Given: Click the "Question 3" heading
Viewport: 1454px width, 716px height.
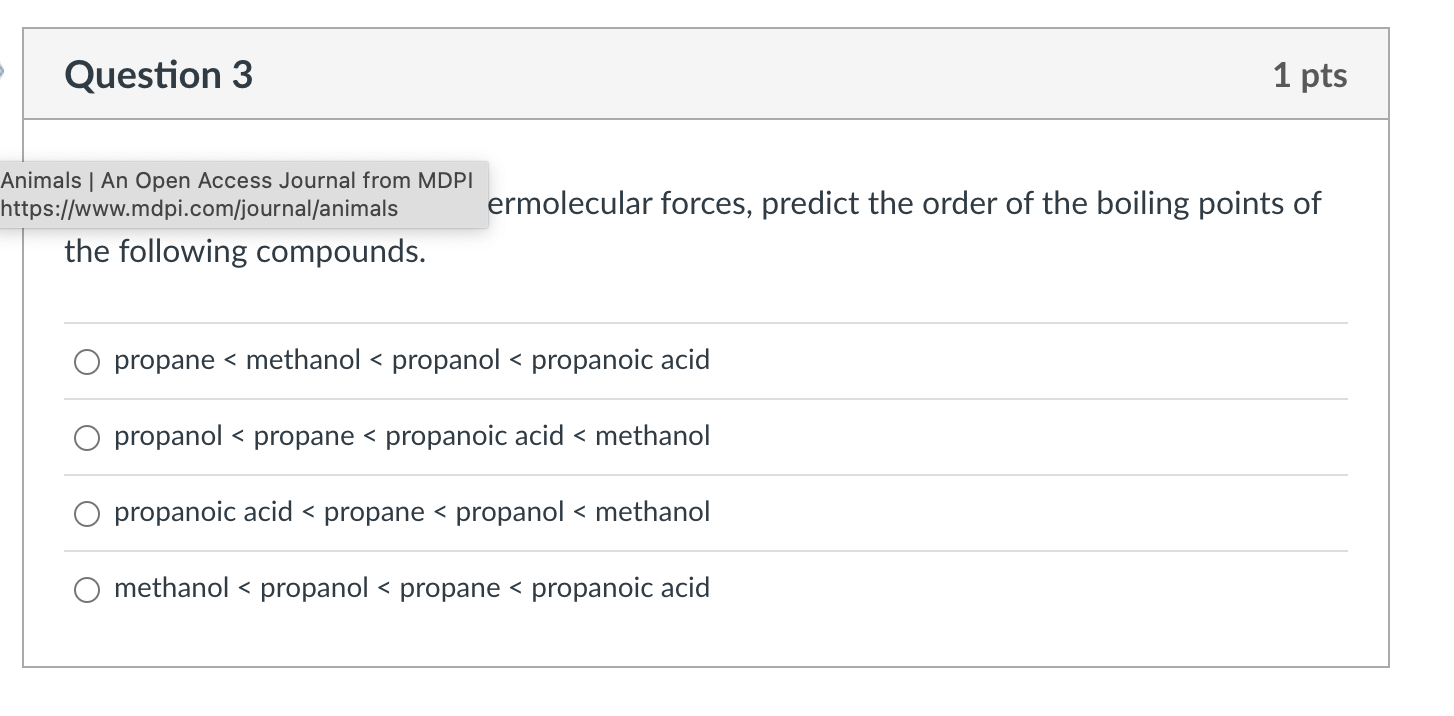Looking at the screenshot, I should (159, 75).
